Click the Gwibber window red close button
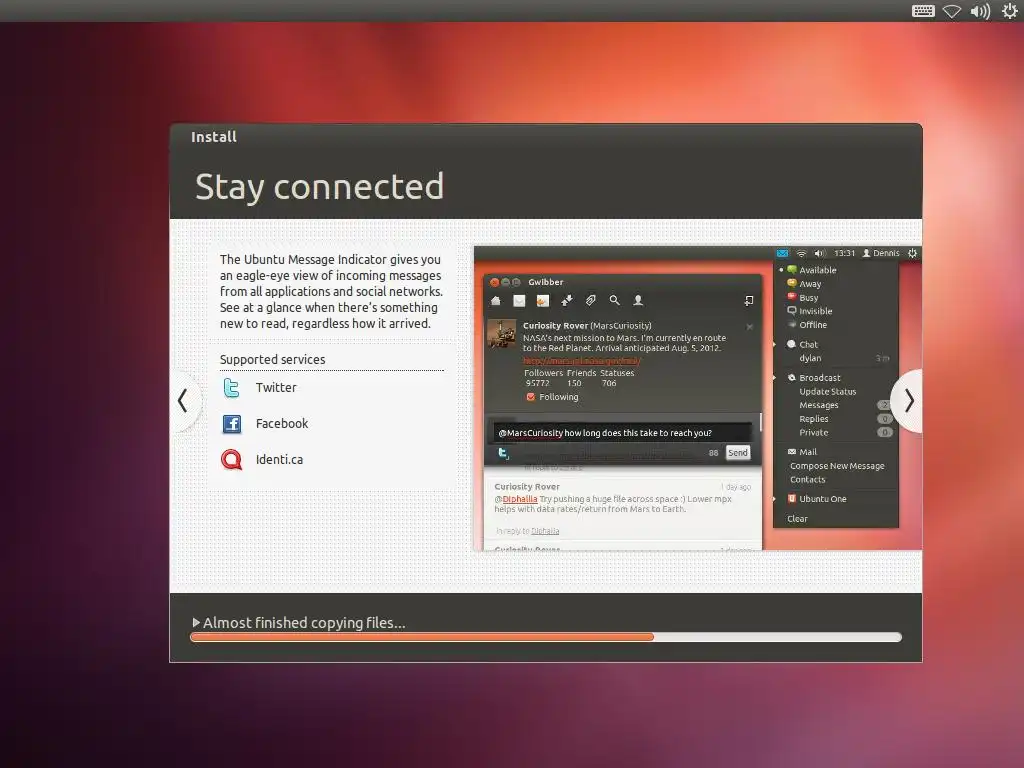Image resolution: width=1024 pixels, height=768 pixels. coord(494,282)
